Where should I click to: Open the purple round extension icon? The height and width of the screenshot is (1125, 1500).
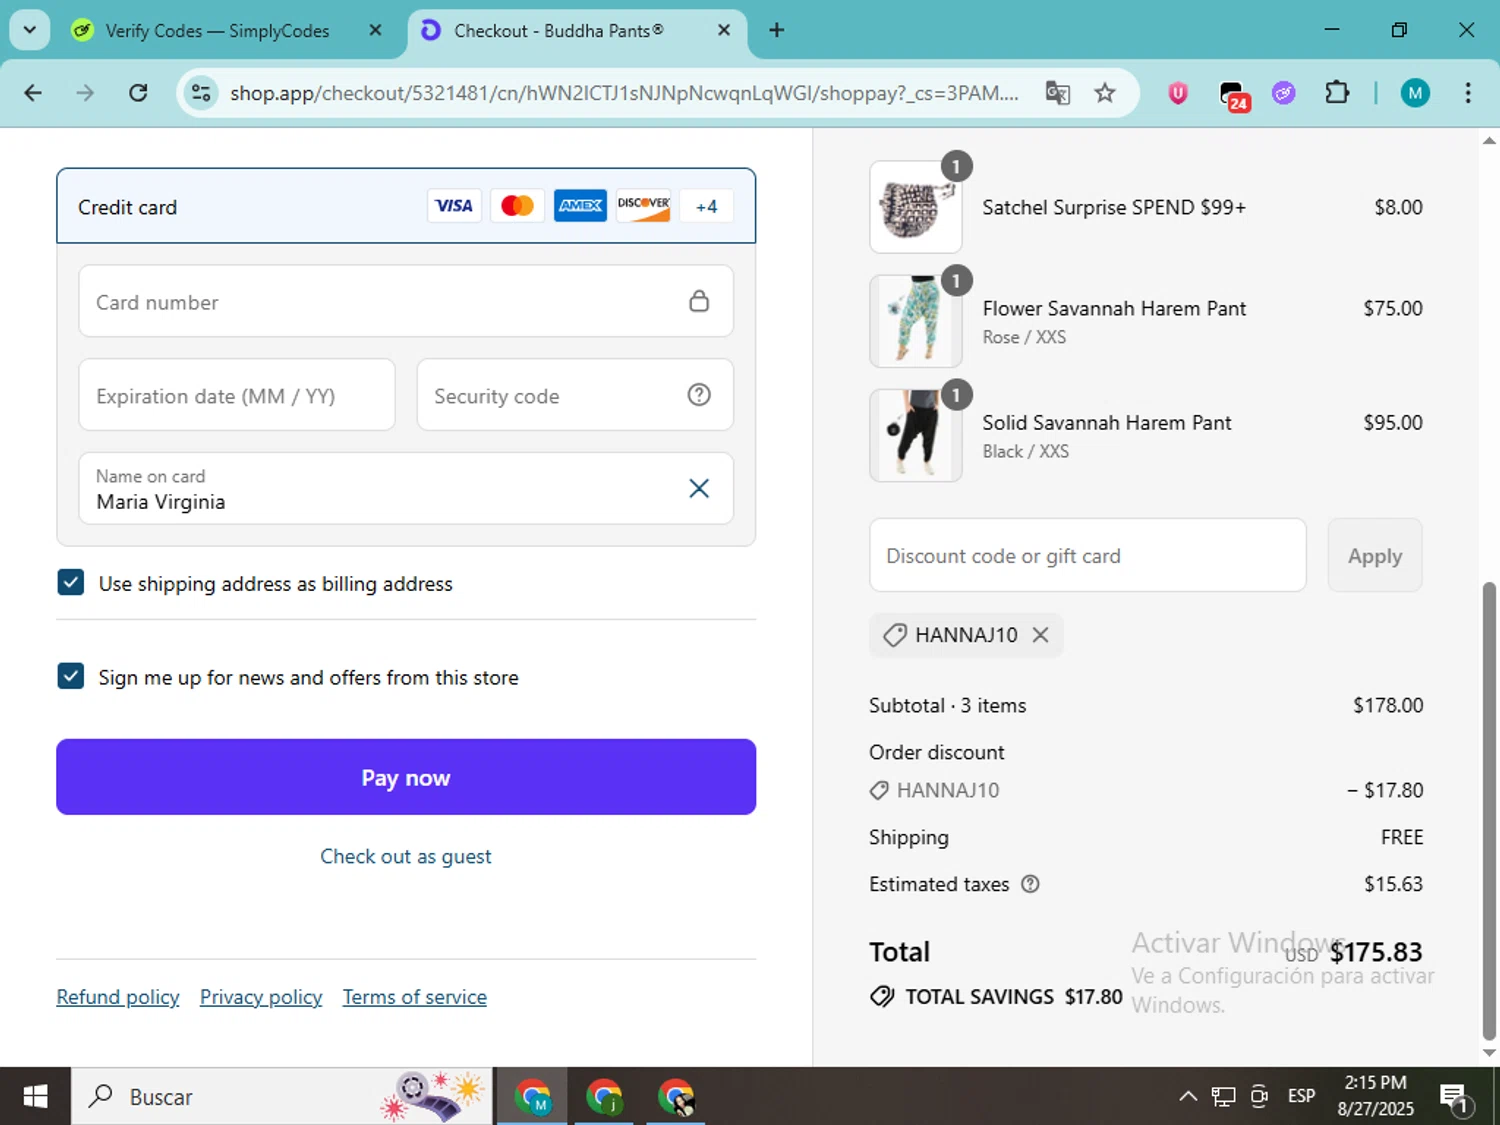[1284, 93]
